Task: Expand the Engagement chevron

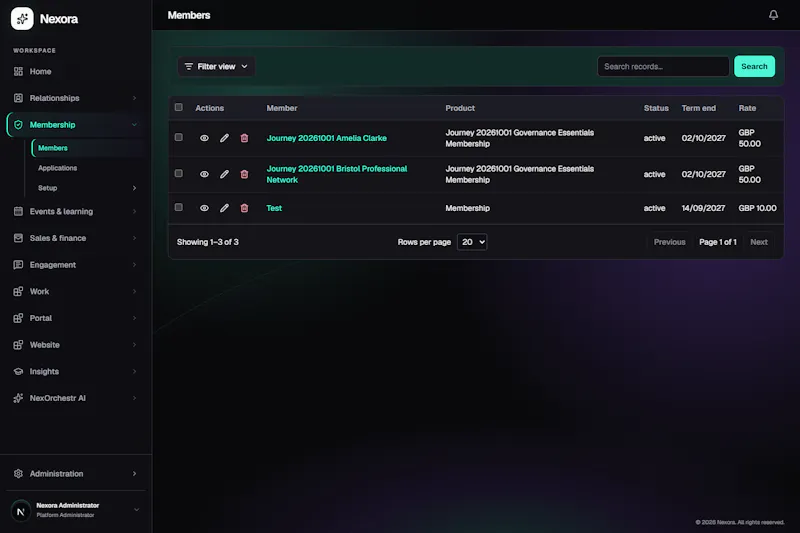Action: pos(134,265)
